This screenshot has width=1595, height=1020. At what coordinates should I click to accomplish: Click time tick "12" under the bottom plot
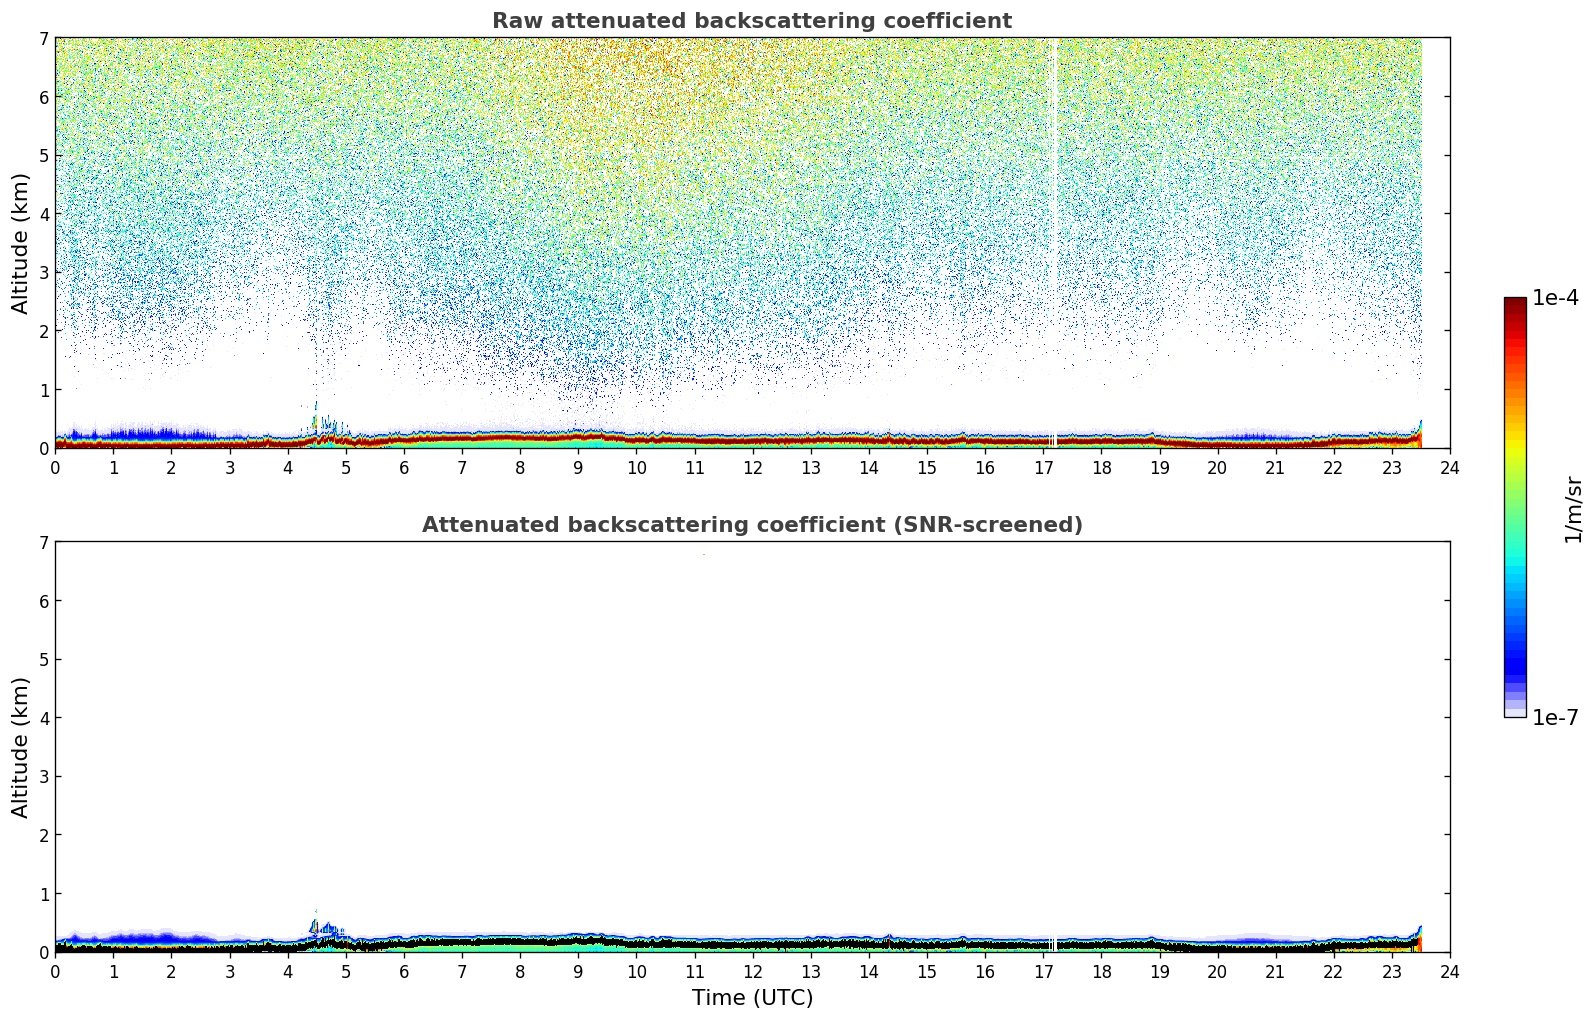pyautogui.click(x=752, y=971)
